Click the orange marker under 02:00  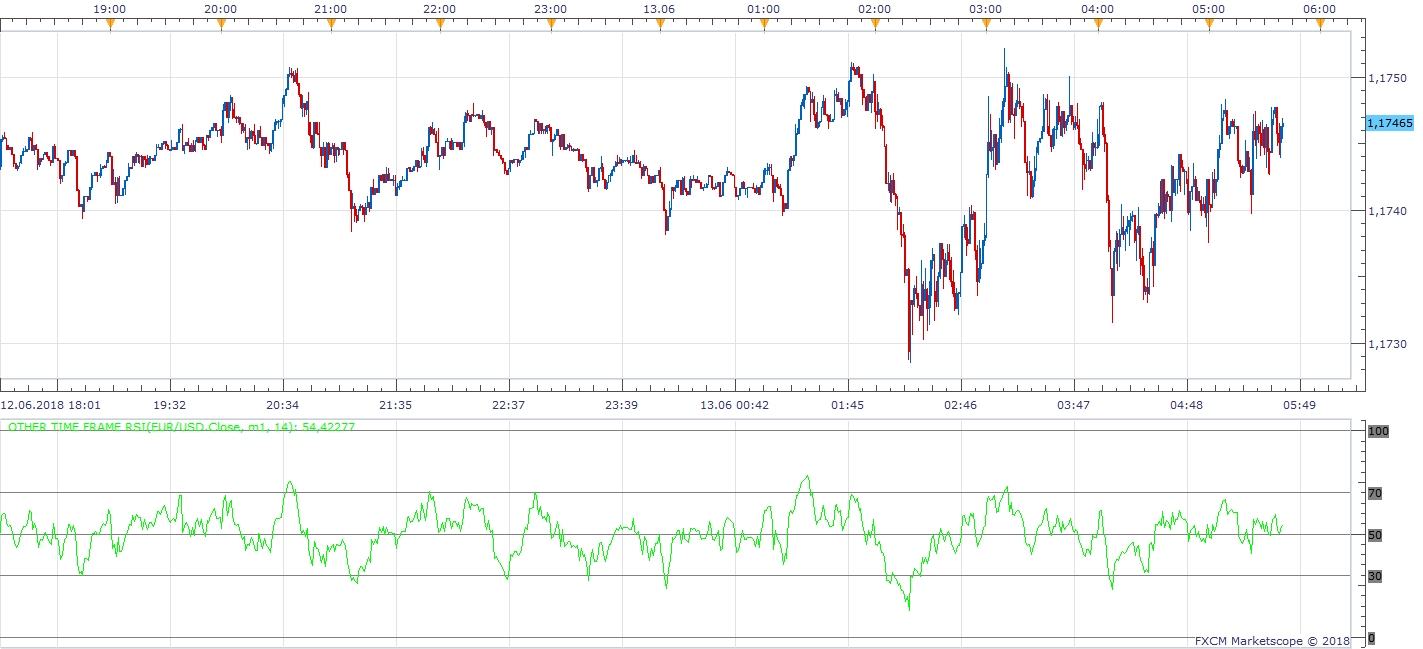coord(876,26)
